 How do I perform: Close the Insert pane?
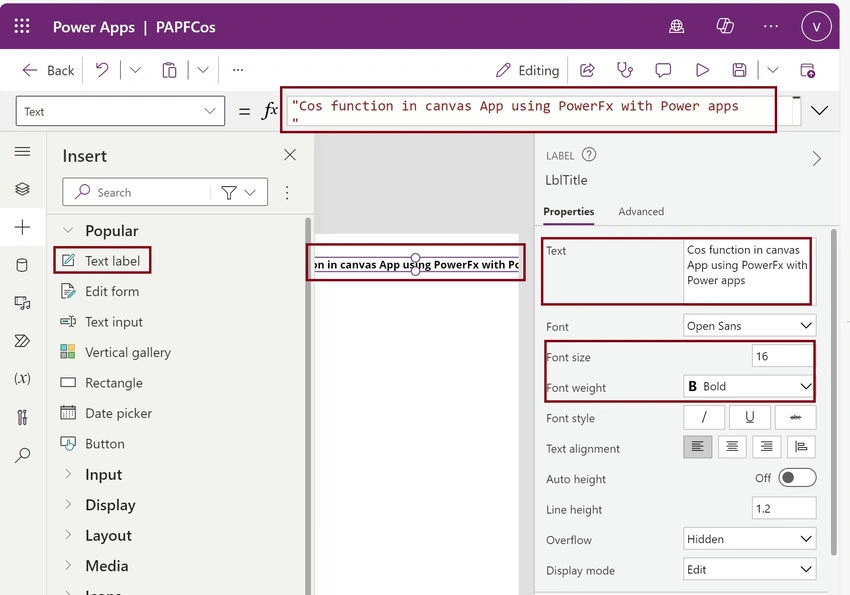(290, 155)
